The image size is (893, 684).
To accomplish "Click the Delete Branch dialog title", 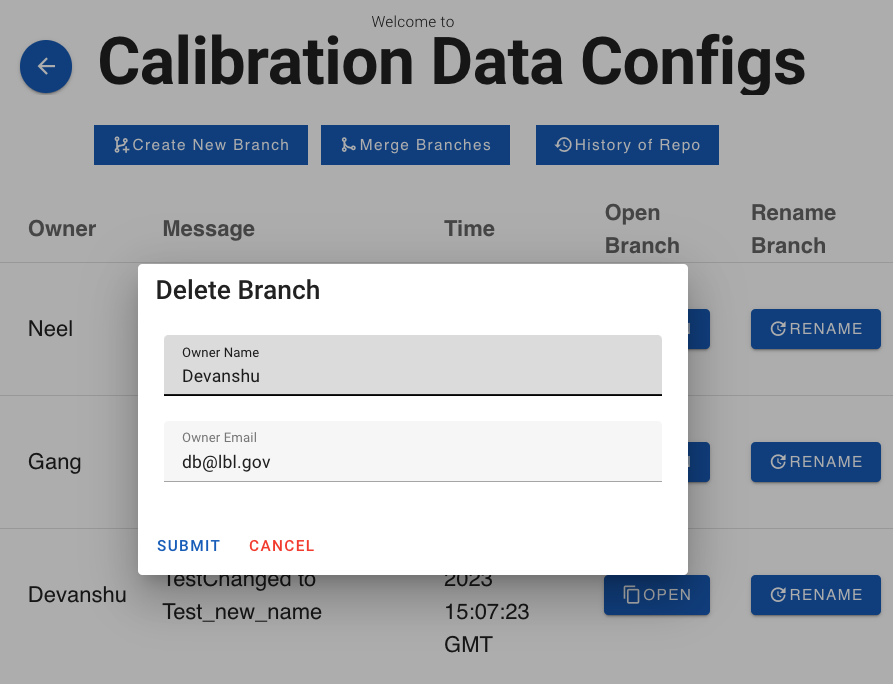I will click(238, 290).
